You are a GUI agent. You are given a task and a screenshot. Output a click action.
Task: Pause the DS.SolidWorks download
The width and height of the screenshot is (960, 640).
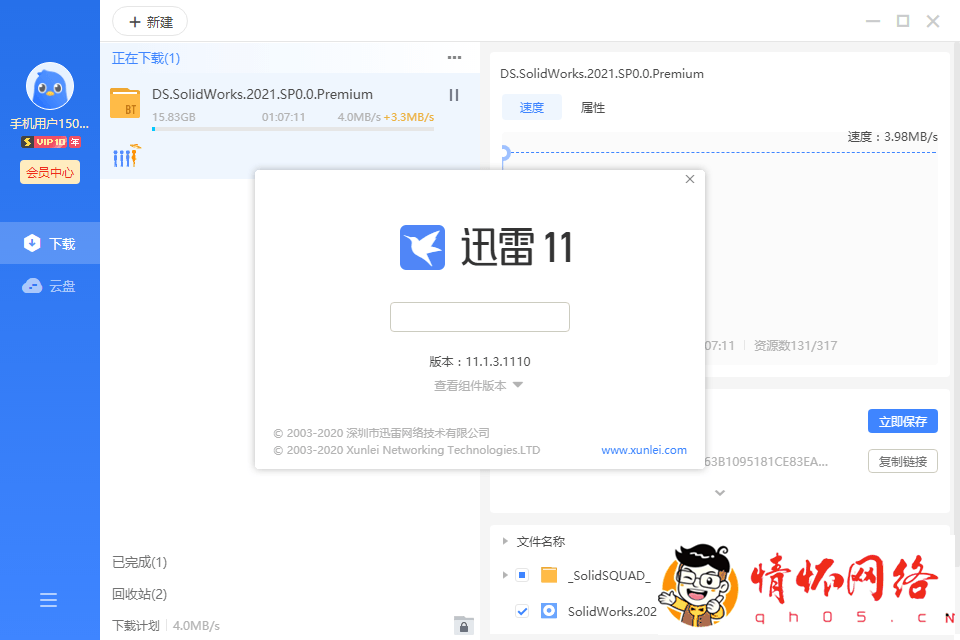click(x=454, y=95)
